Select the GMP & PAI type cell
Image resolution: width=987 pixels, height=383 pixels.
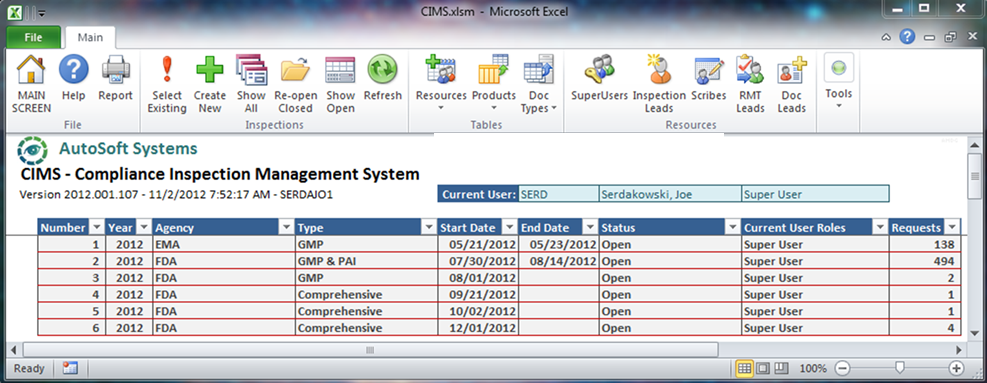pos(366,261)
